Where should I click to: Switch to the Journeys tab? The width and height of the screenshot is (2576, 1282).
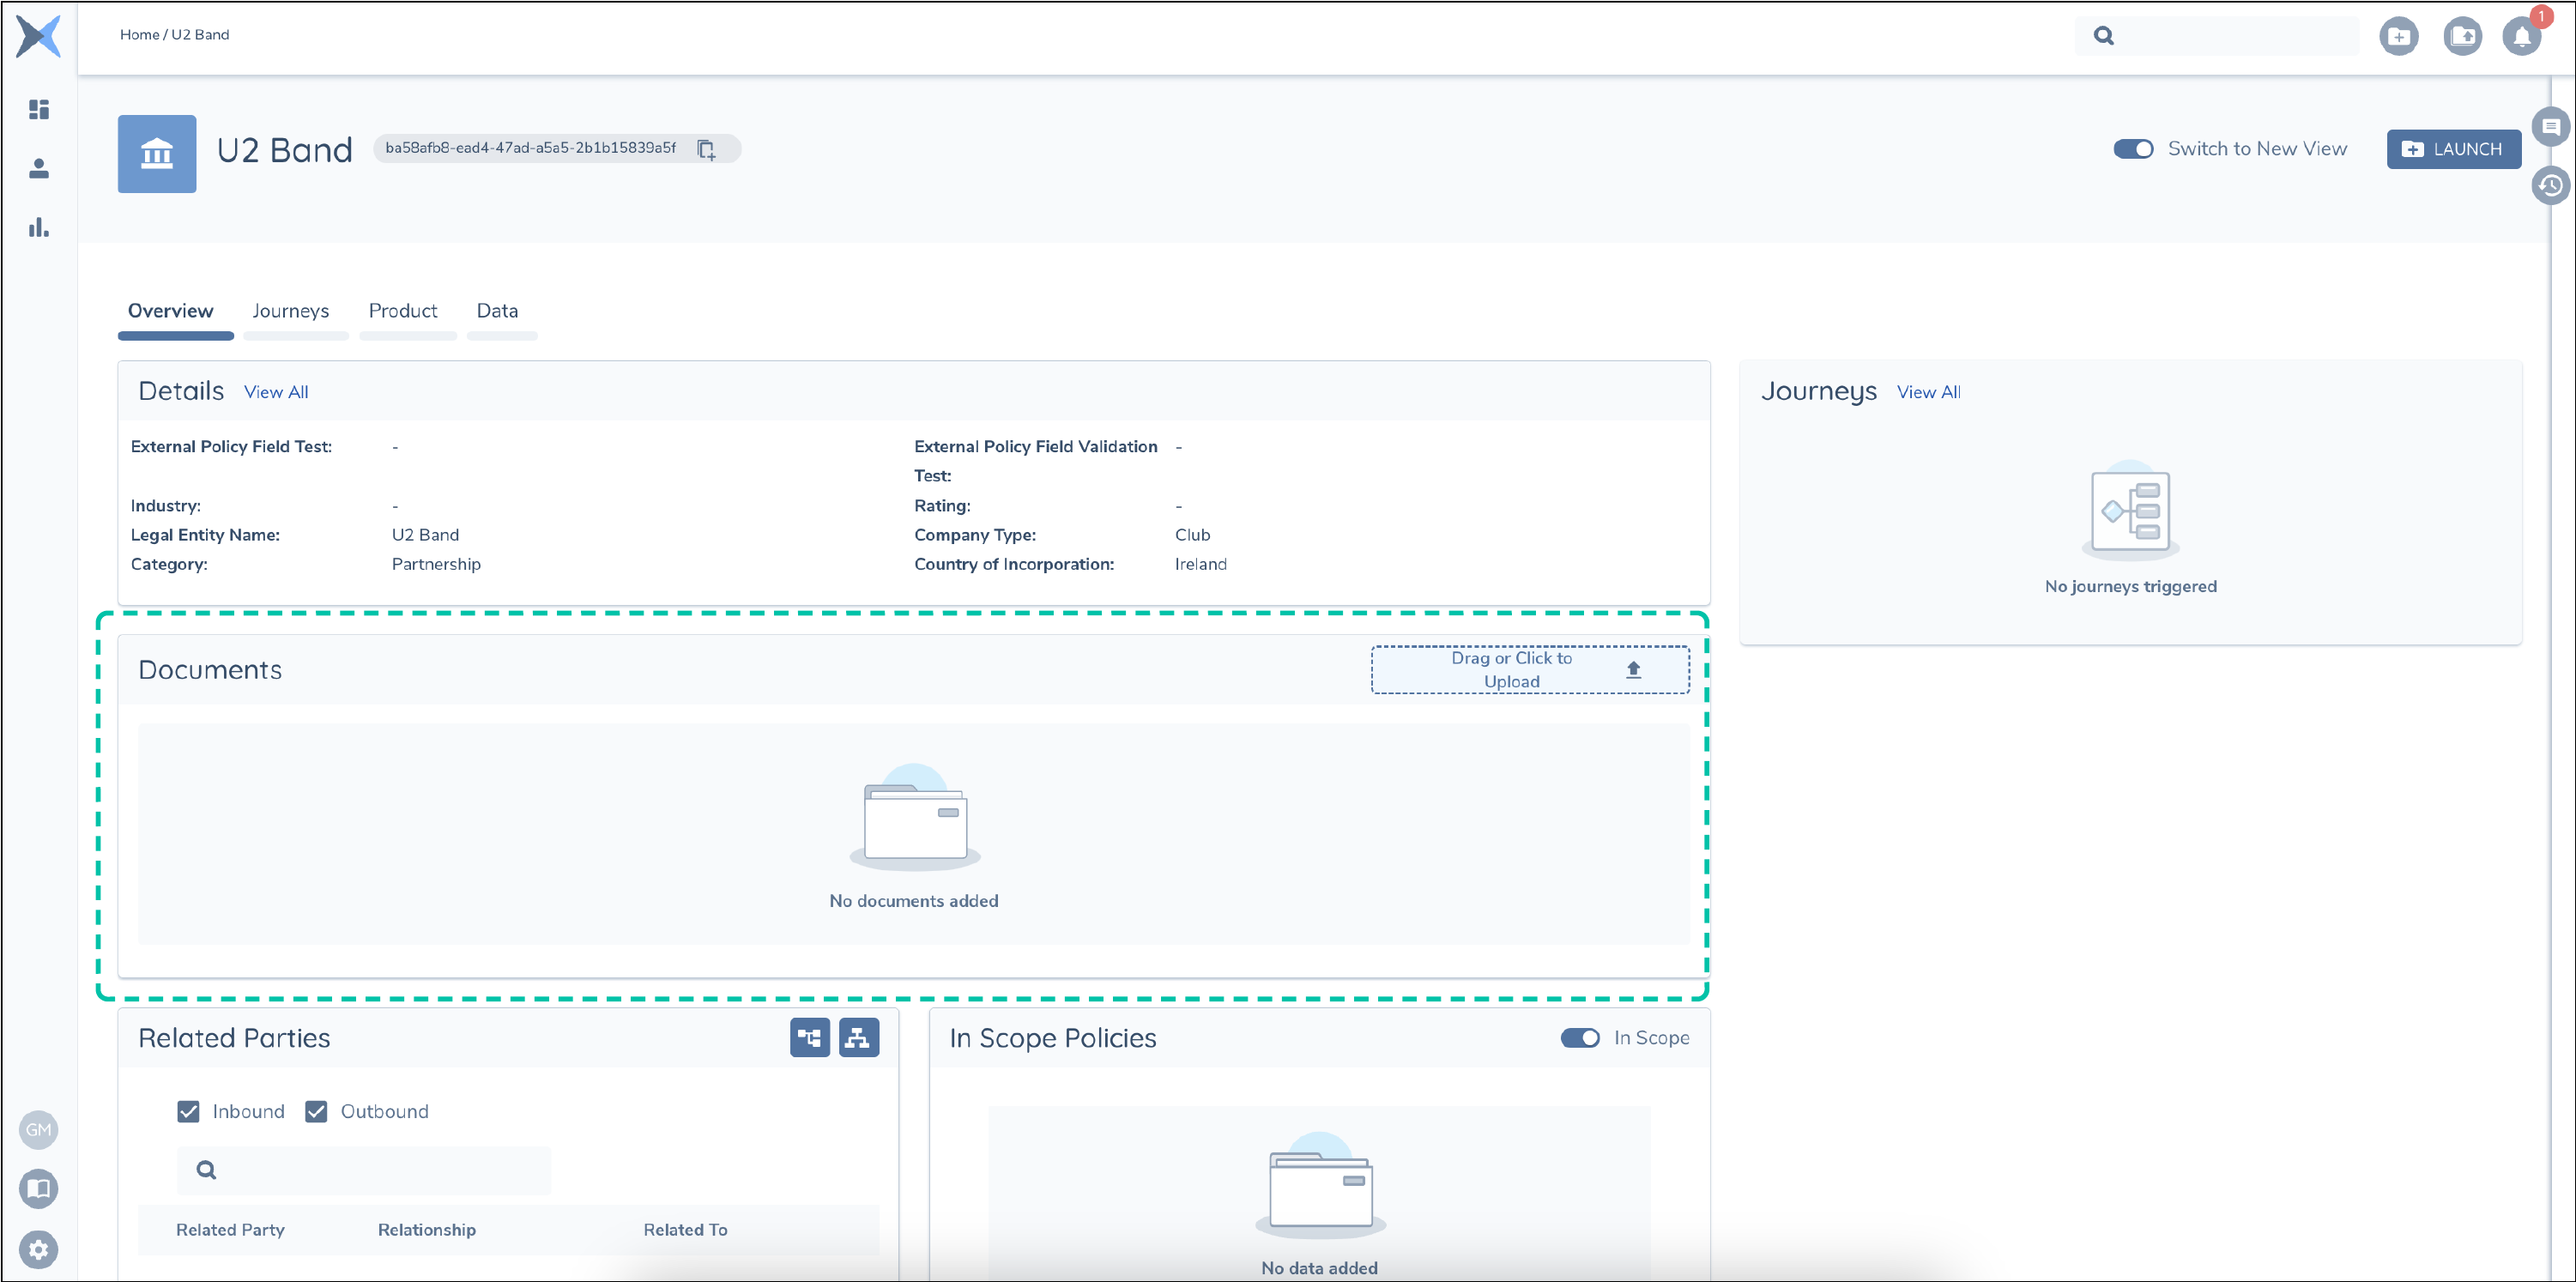(290, 311)
